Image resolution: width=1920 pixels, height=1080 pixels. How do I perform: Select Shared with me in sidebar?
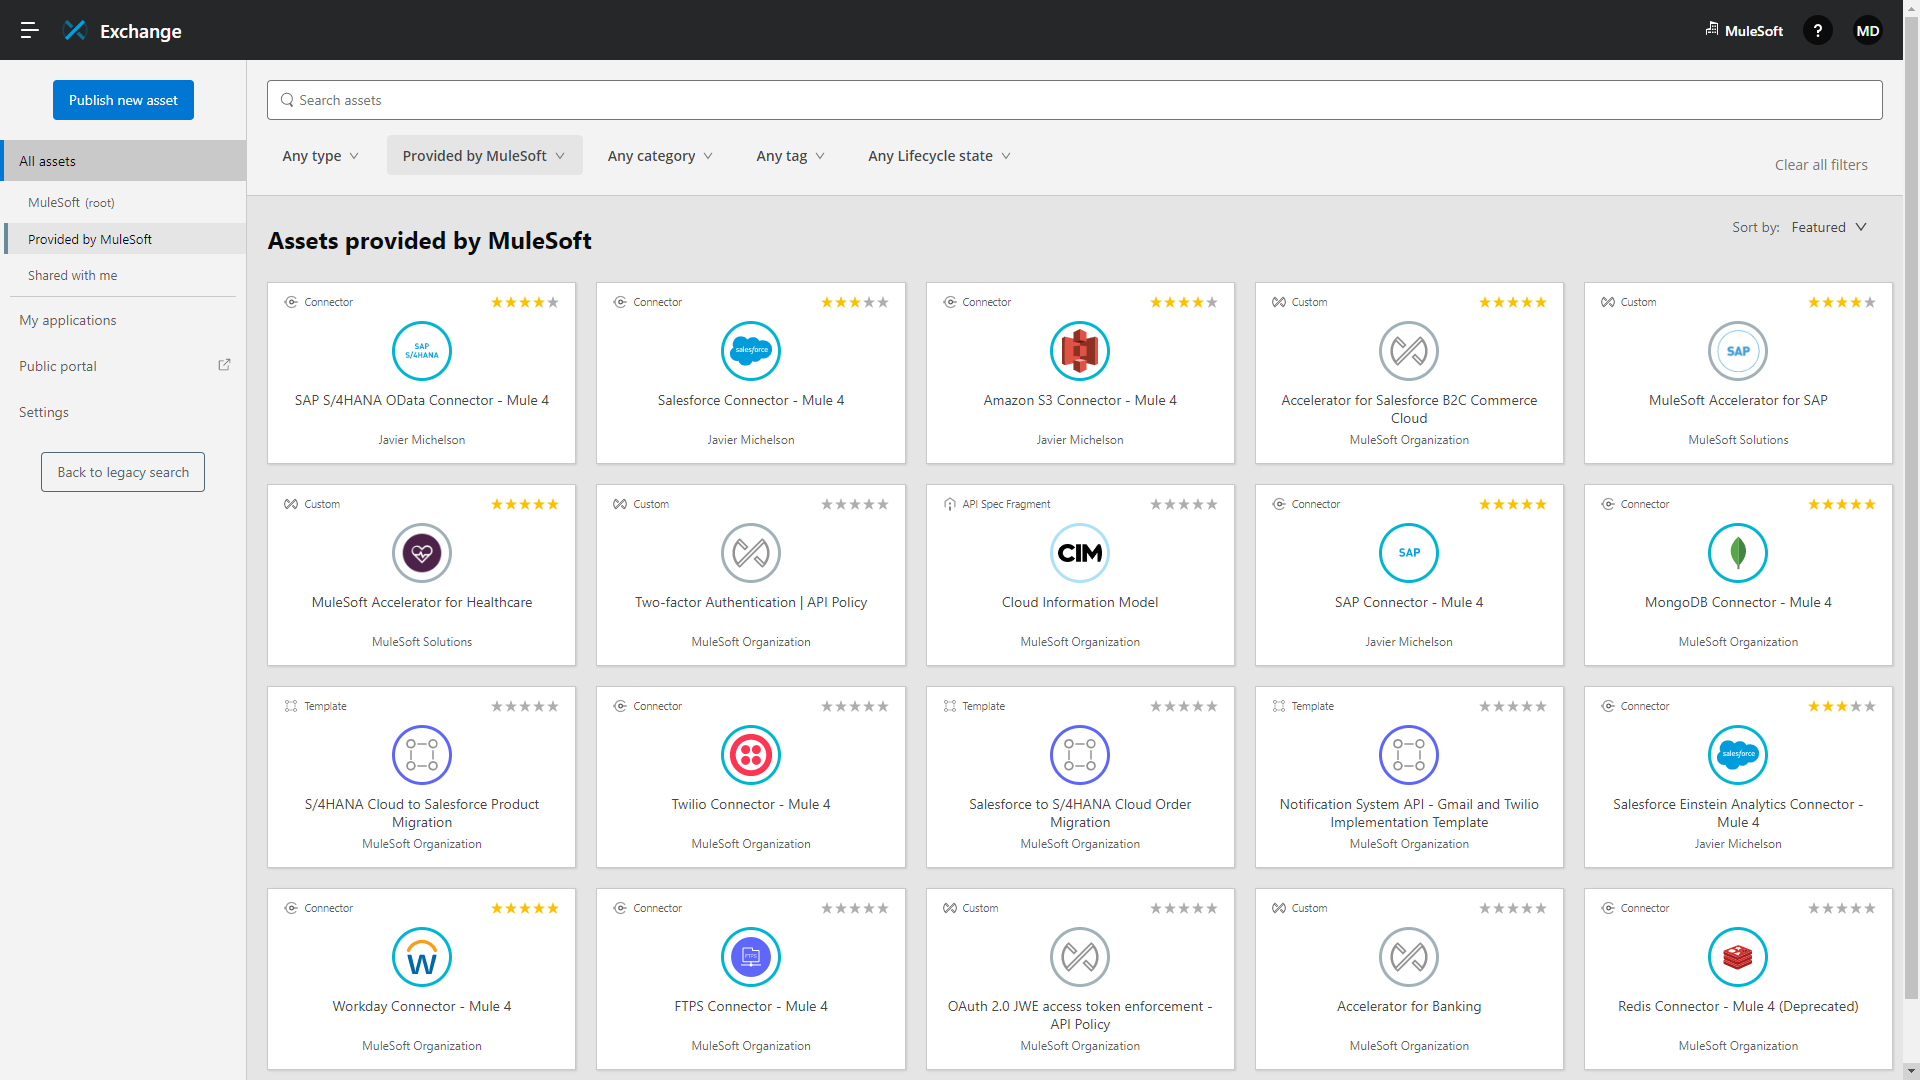click(x=72, y=275)
